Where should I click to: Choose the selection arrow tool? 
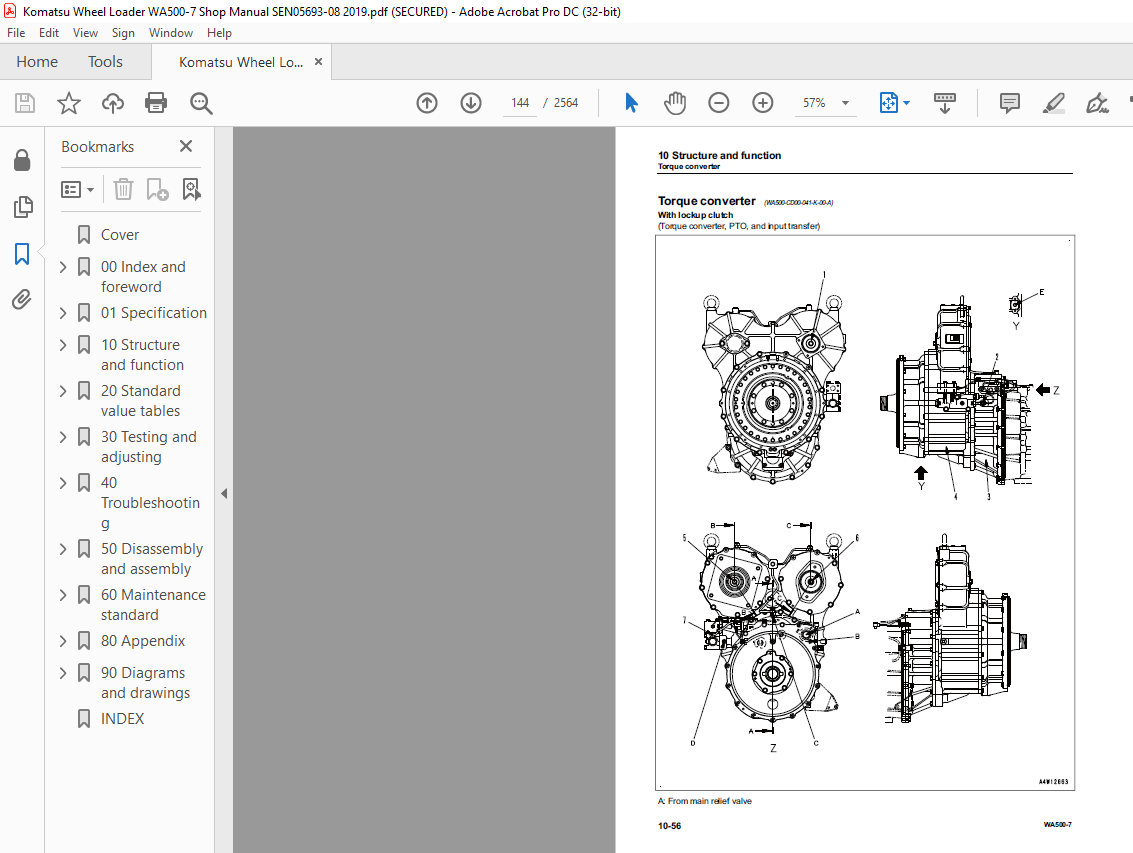[x=631, y=103]
